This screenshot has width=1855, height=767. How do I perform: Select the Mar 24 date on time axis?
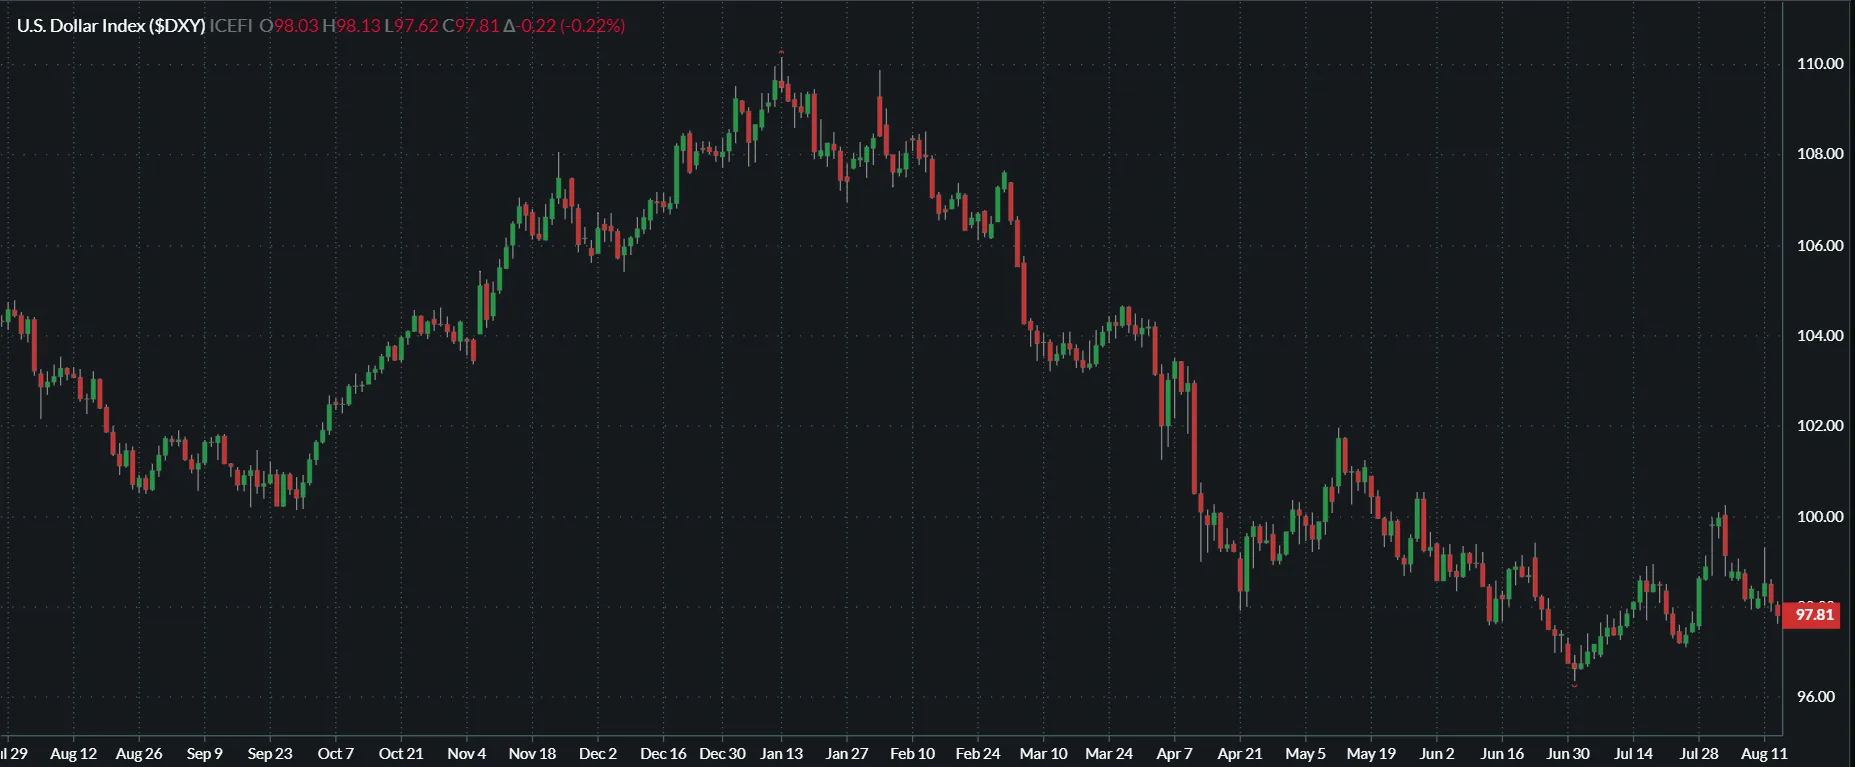pos(1109,754)
